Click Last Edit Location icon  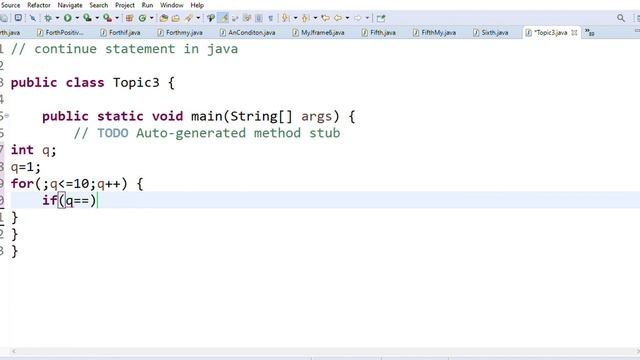(x=325, y=18)
